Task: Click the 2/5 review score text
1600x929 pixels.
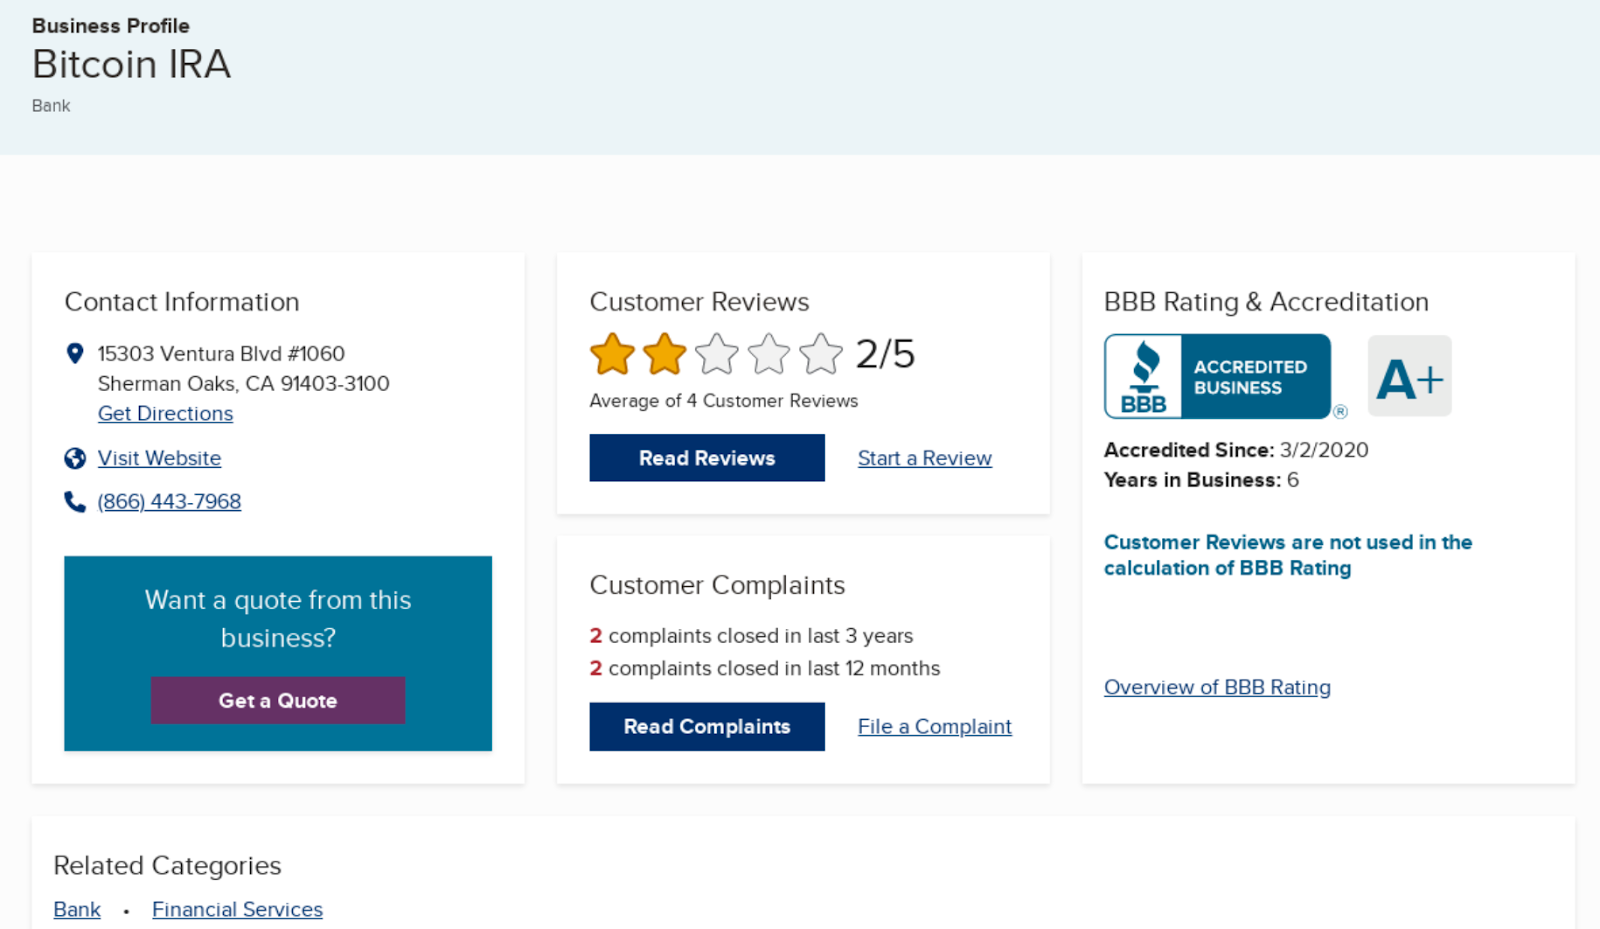Action: tap(885, 354)
